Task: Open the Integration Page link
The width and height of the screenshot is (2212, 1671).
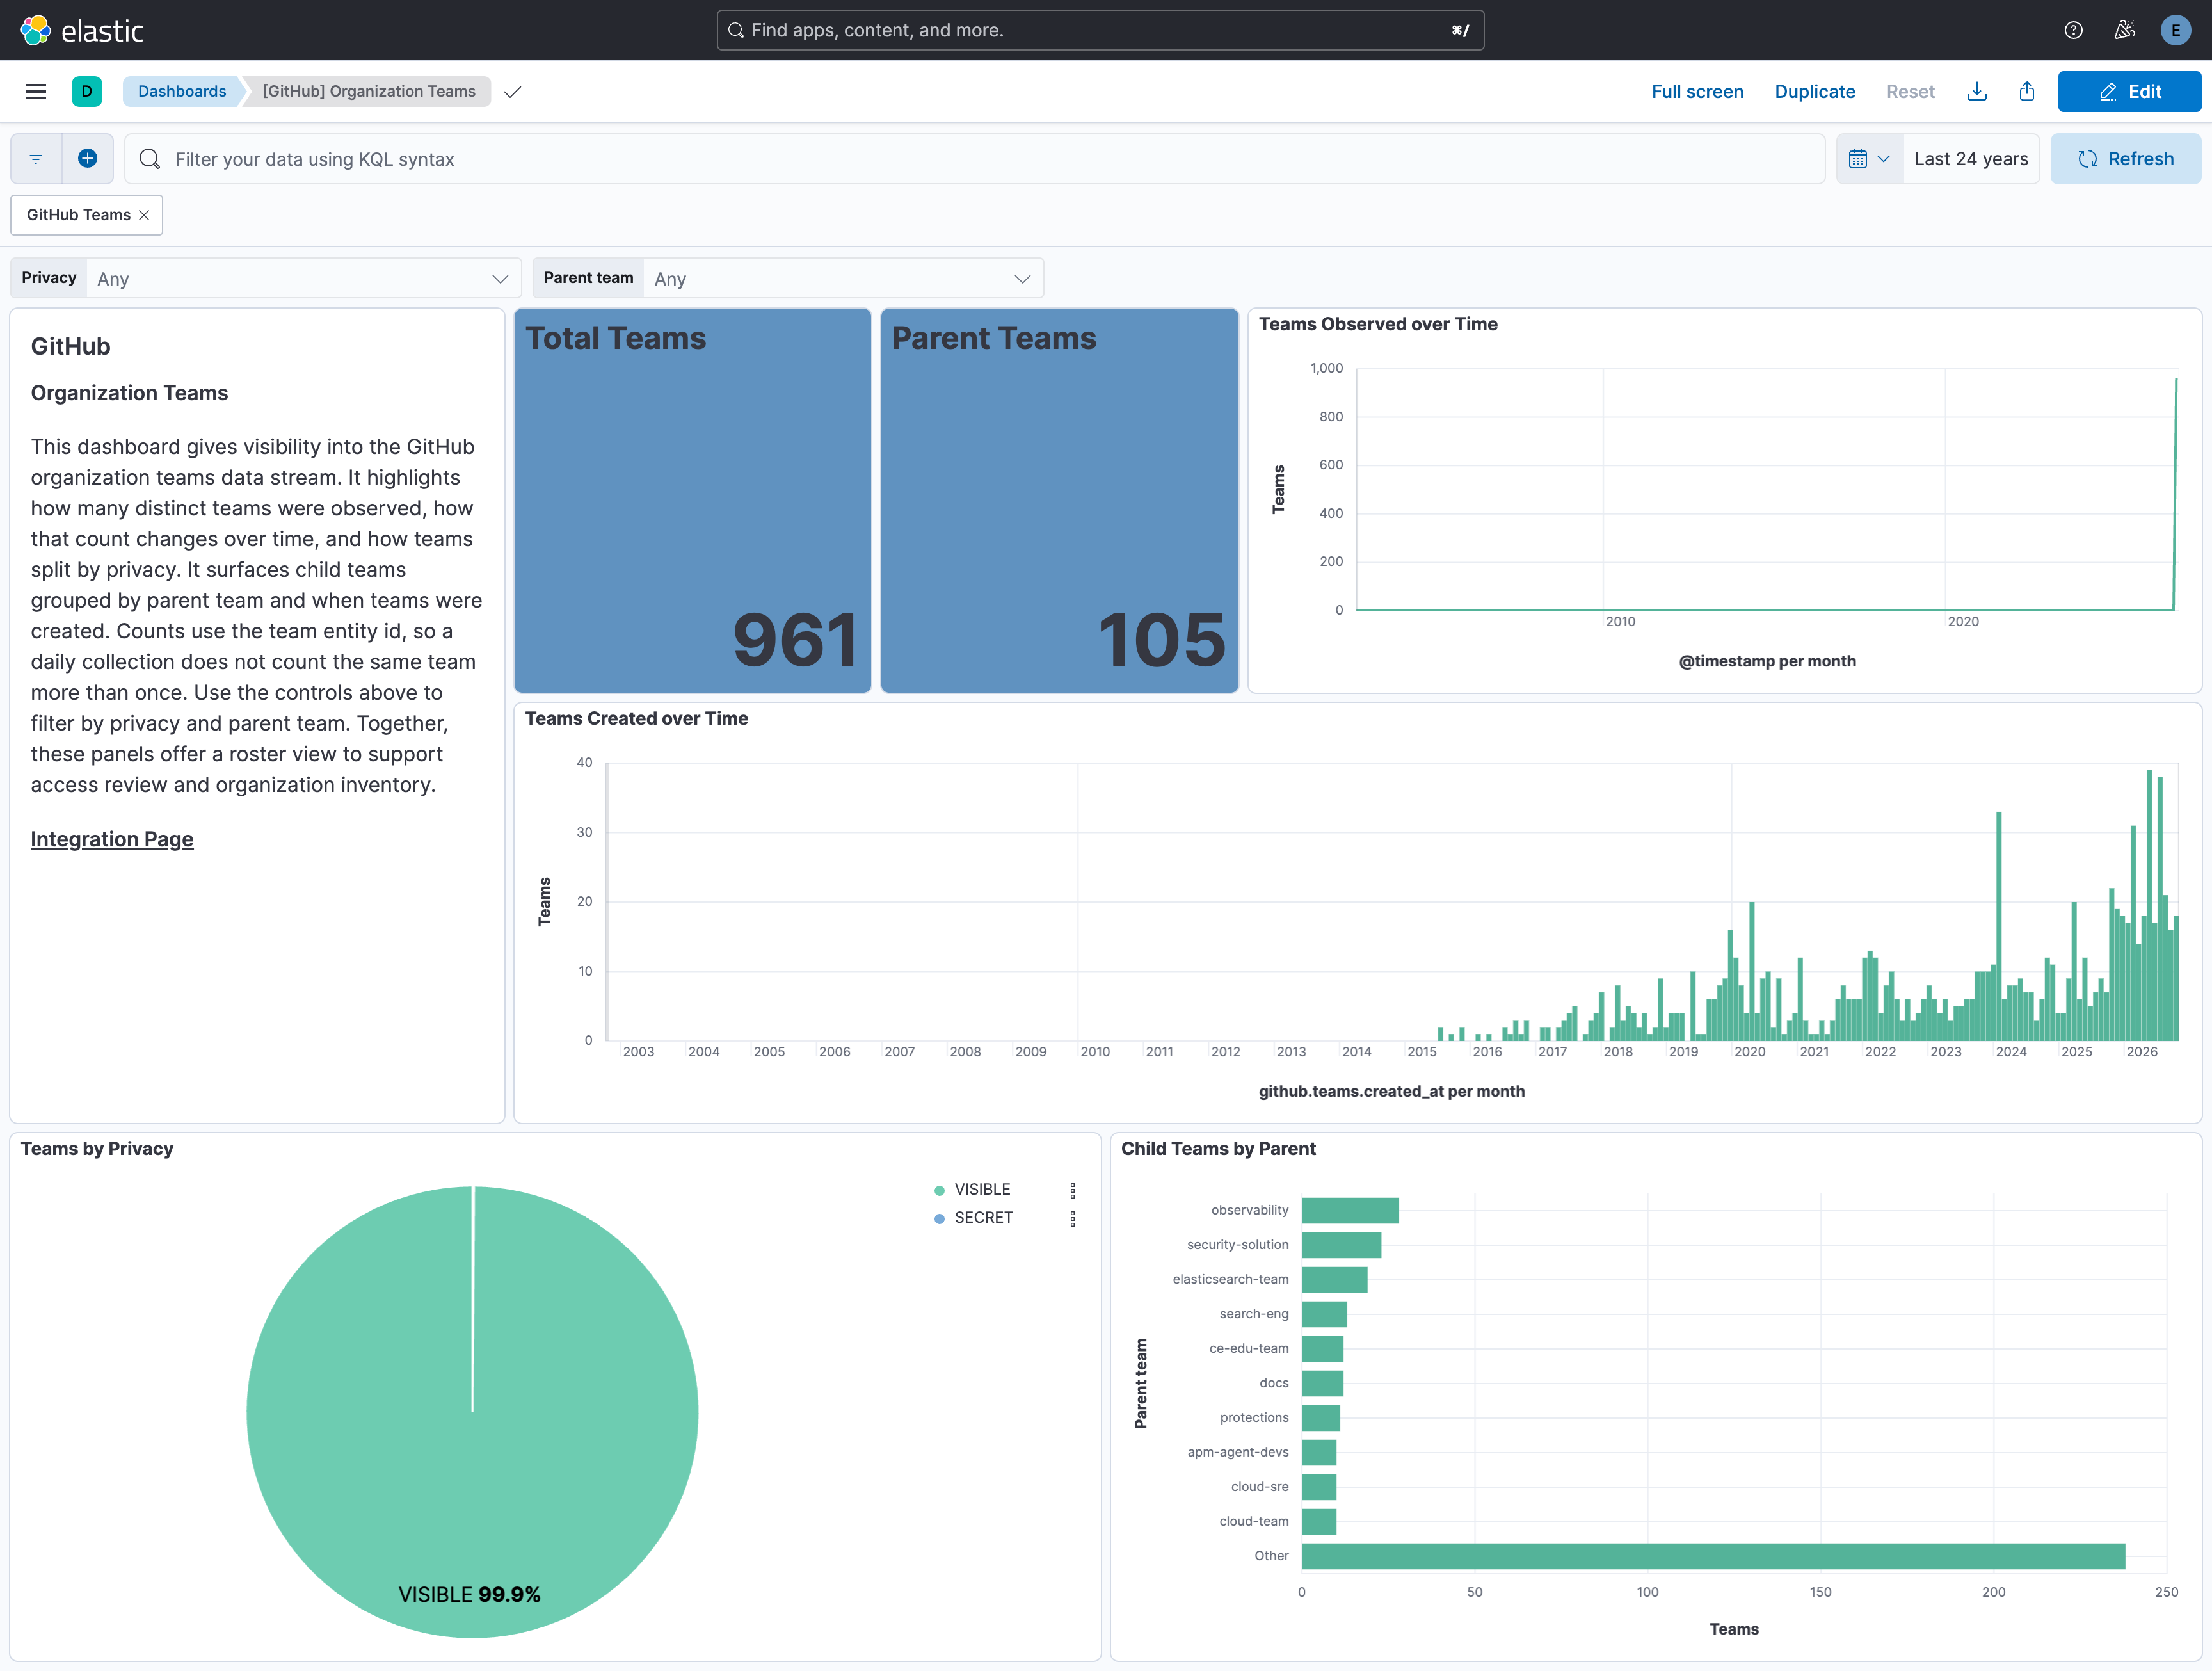Action: click(112, 839)
